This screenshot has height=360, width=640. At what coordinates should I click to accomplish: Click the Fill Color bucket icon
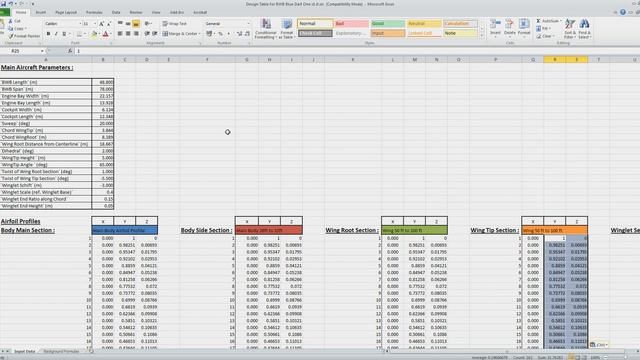click(x=93, y=34)
